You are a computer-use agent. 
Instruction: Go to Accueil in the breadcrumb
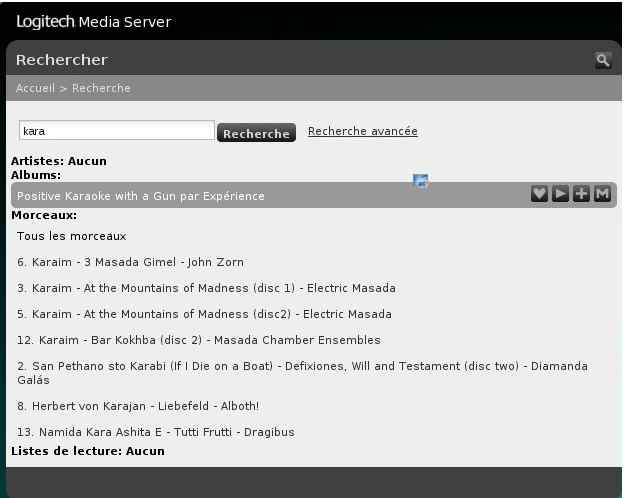click(x=35, y=88)
